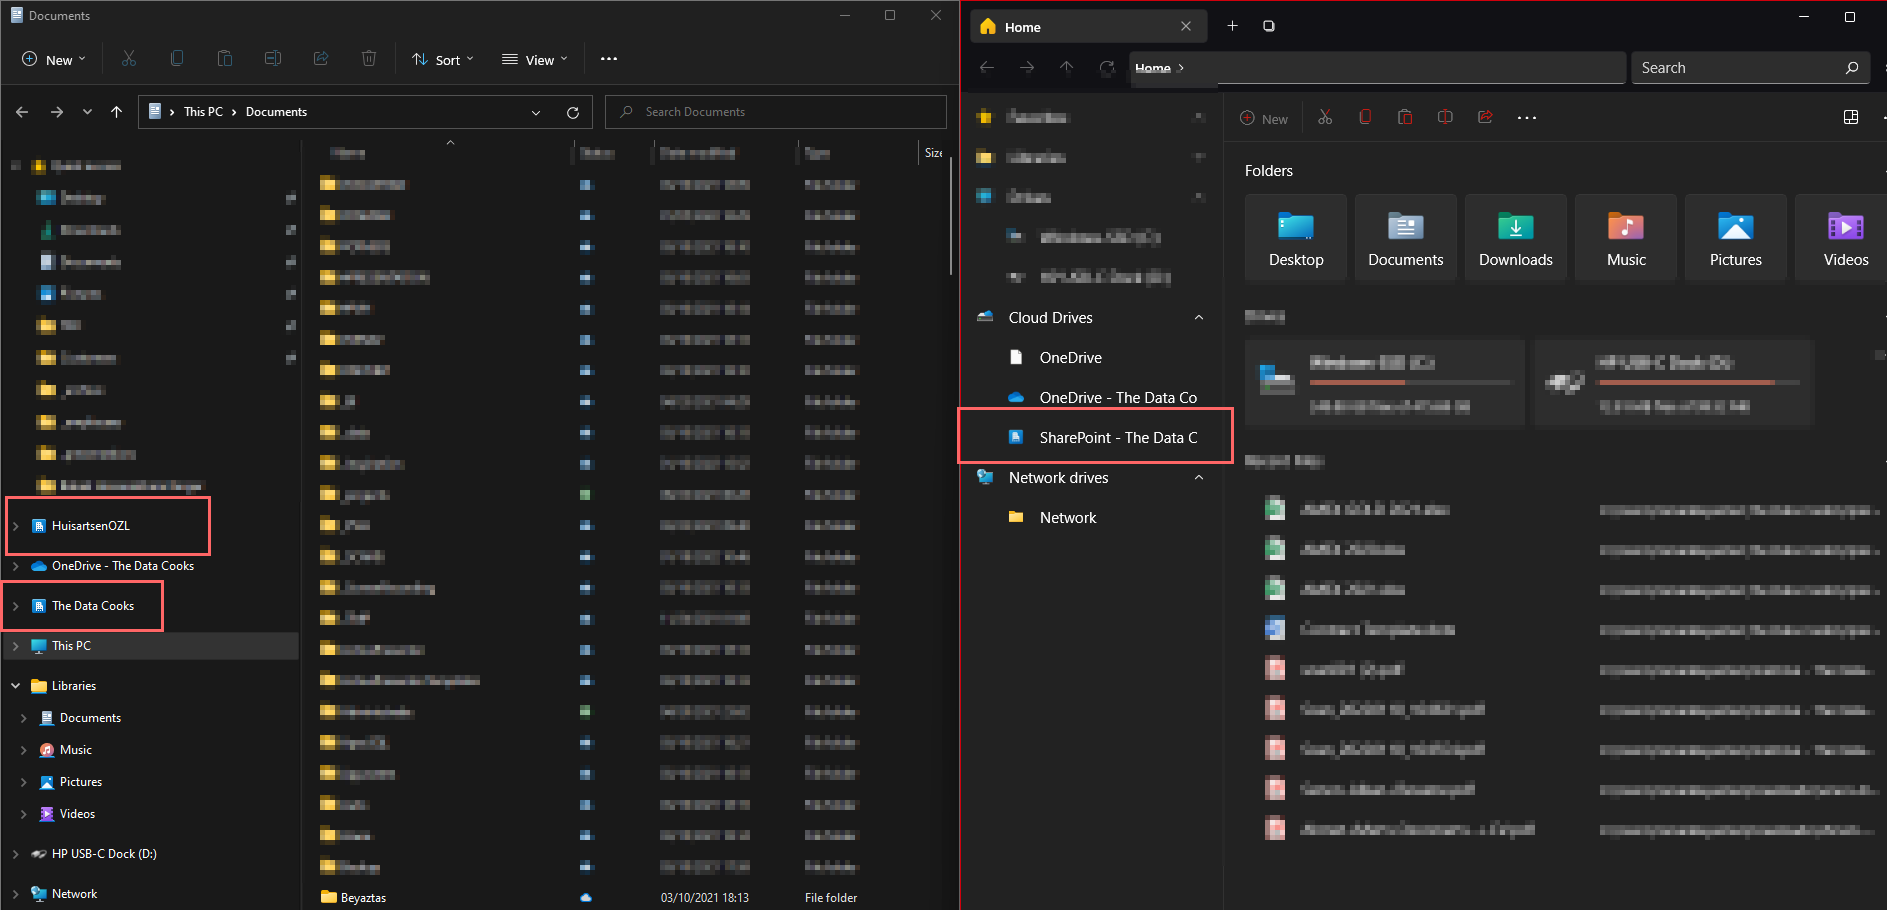This screenshot has height=910, width=1887.
Task: Open address bar history dropdown in Documents window
Action: pos(536,112)
